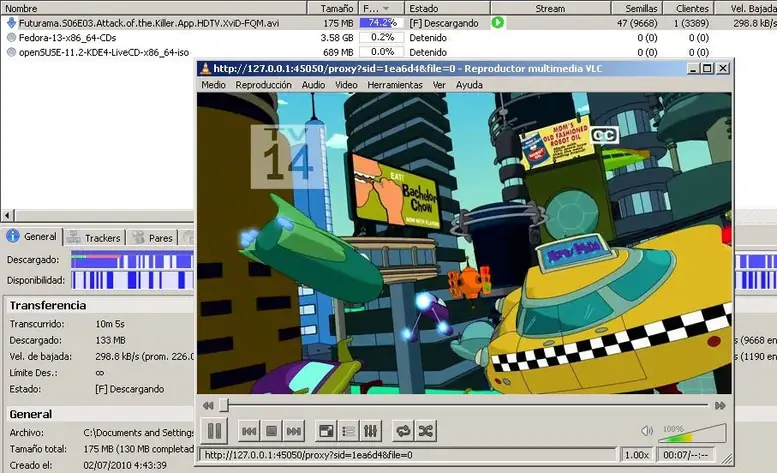Select the openSUSE-11.2-KDE4-LiveCD torrent
The height and width of the screenshot is (473, 777).
pyautogui.click(x=104, y=52)
